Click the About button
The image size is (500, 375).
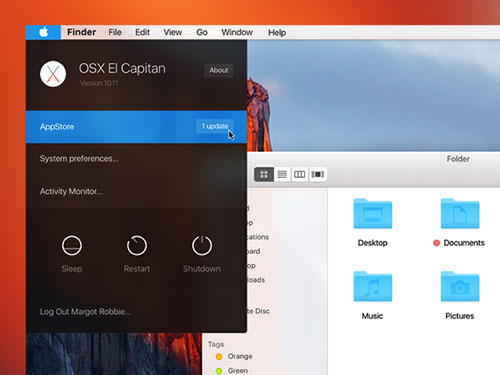coord(219,70)
